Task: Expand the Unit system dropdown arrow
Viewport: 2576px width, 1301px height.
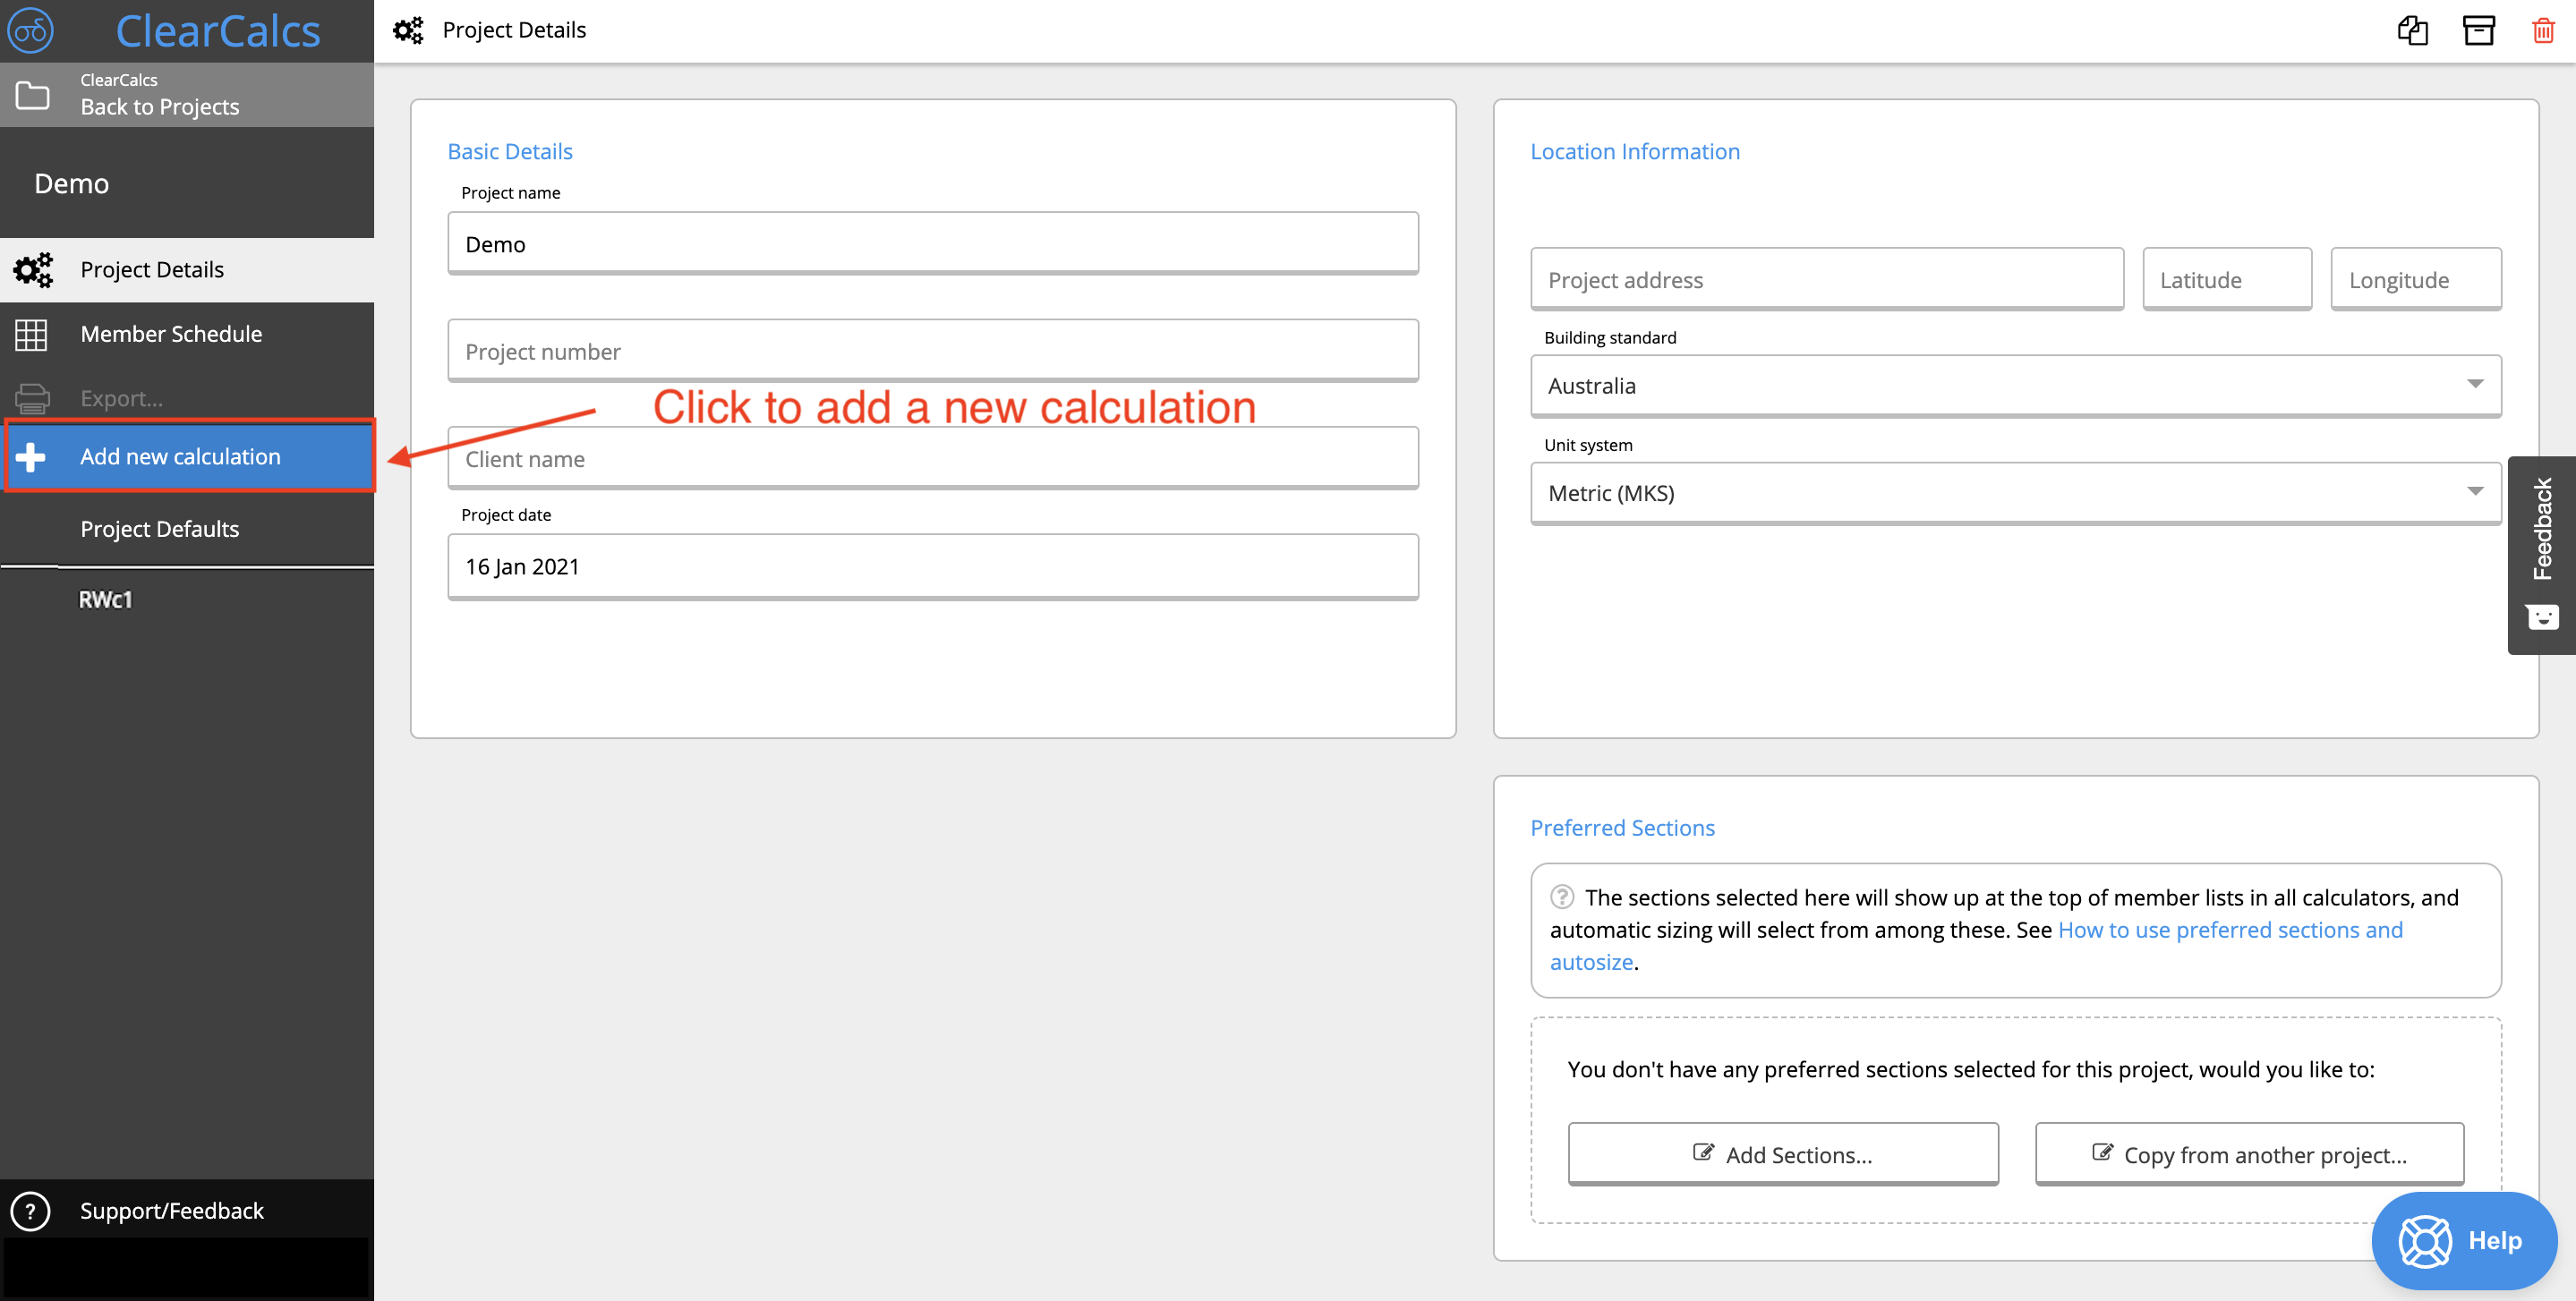Action: pos(2475,491)
